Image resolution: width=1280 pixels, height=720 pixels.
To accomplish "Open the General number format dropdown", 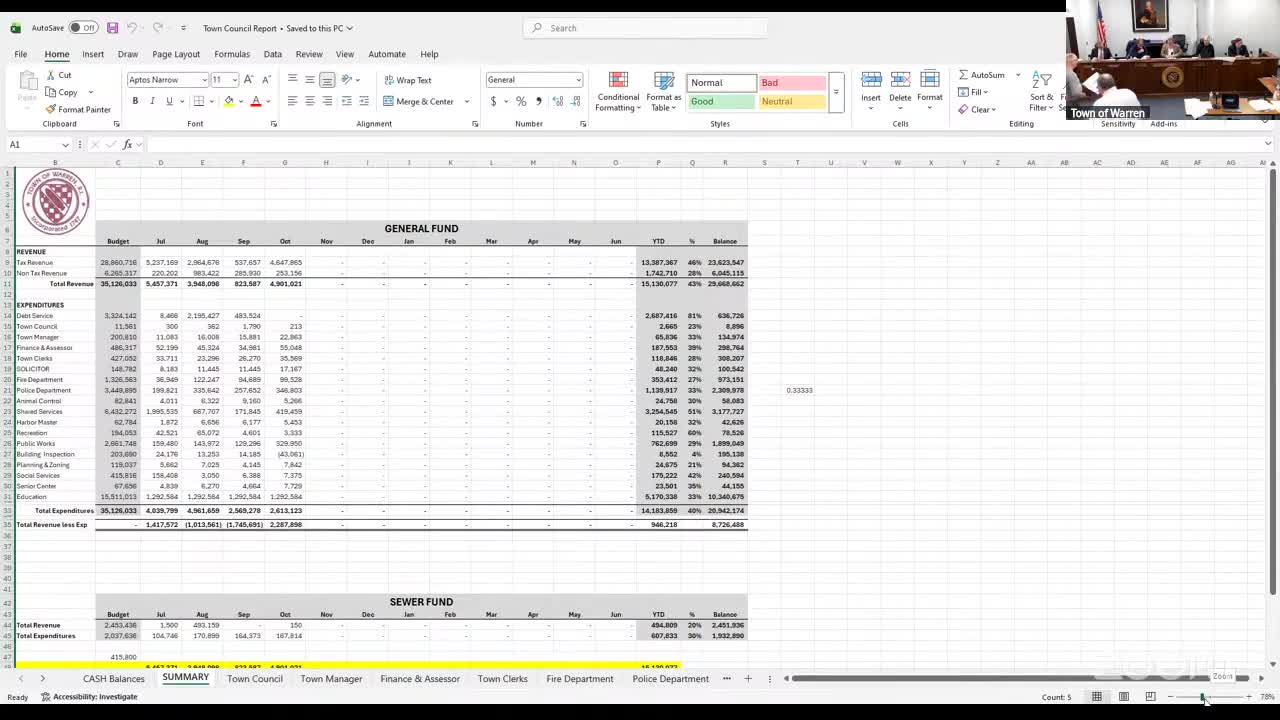I will coord(578,80).
